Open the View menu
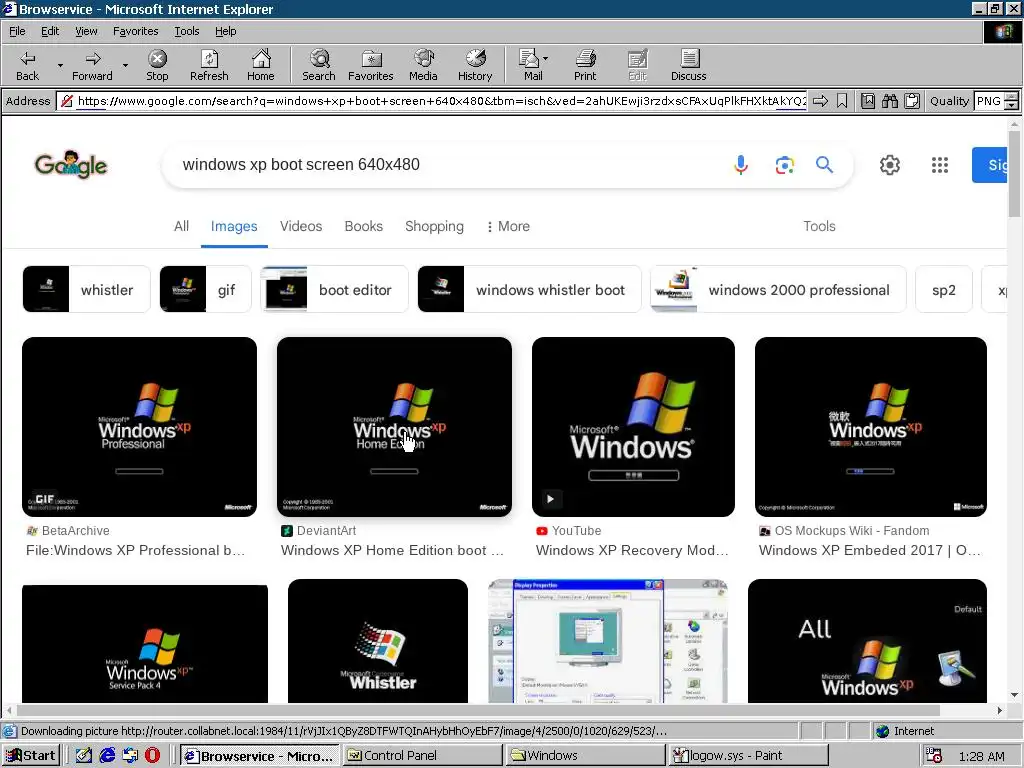 (x=86, y=31)
